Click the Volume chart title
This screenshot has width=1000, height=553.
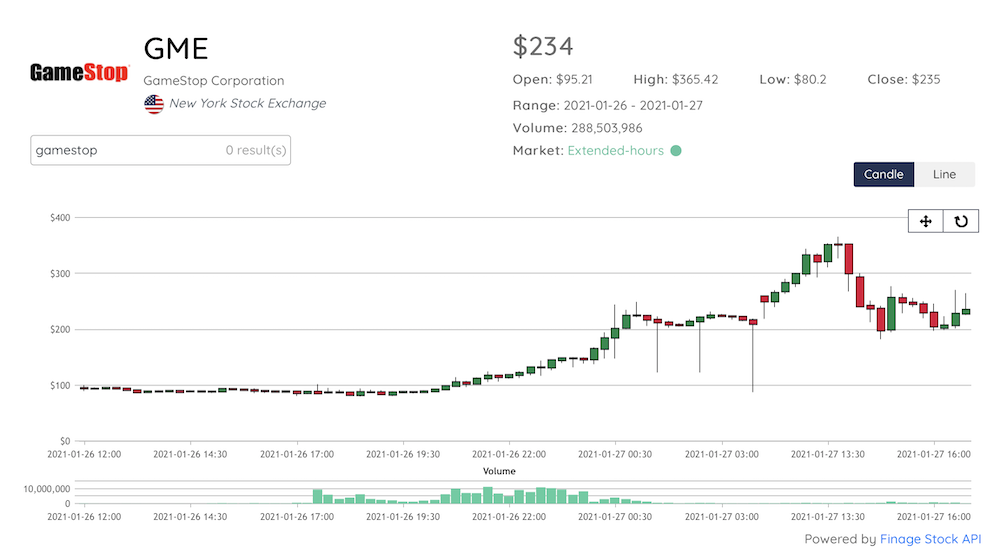[x=499, y=470]
